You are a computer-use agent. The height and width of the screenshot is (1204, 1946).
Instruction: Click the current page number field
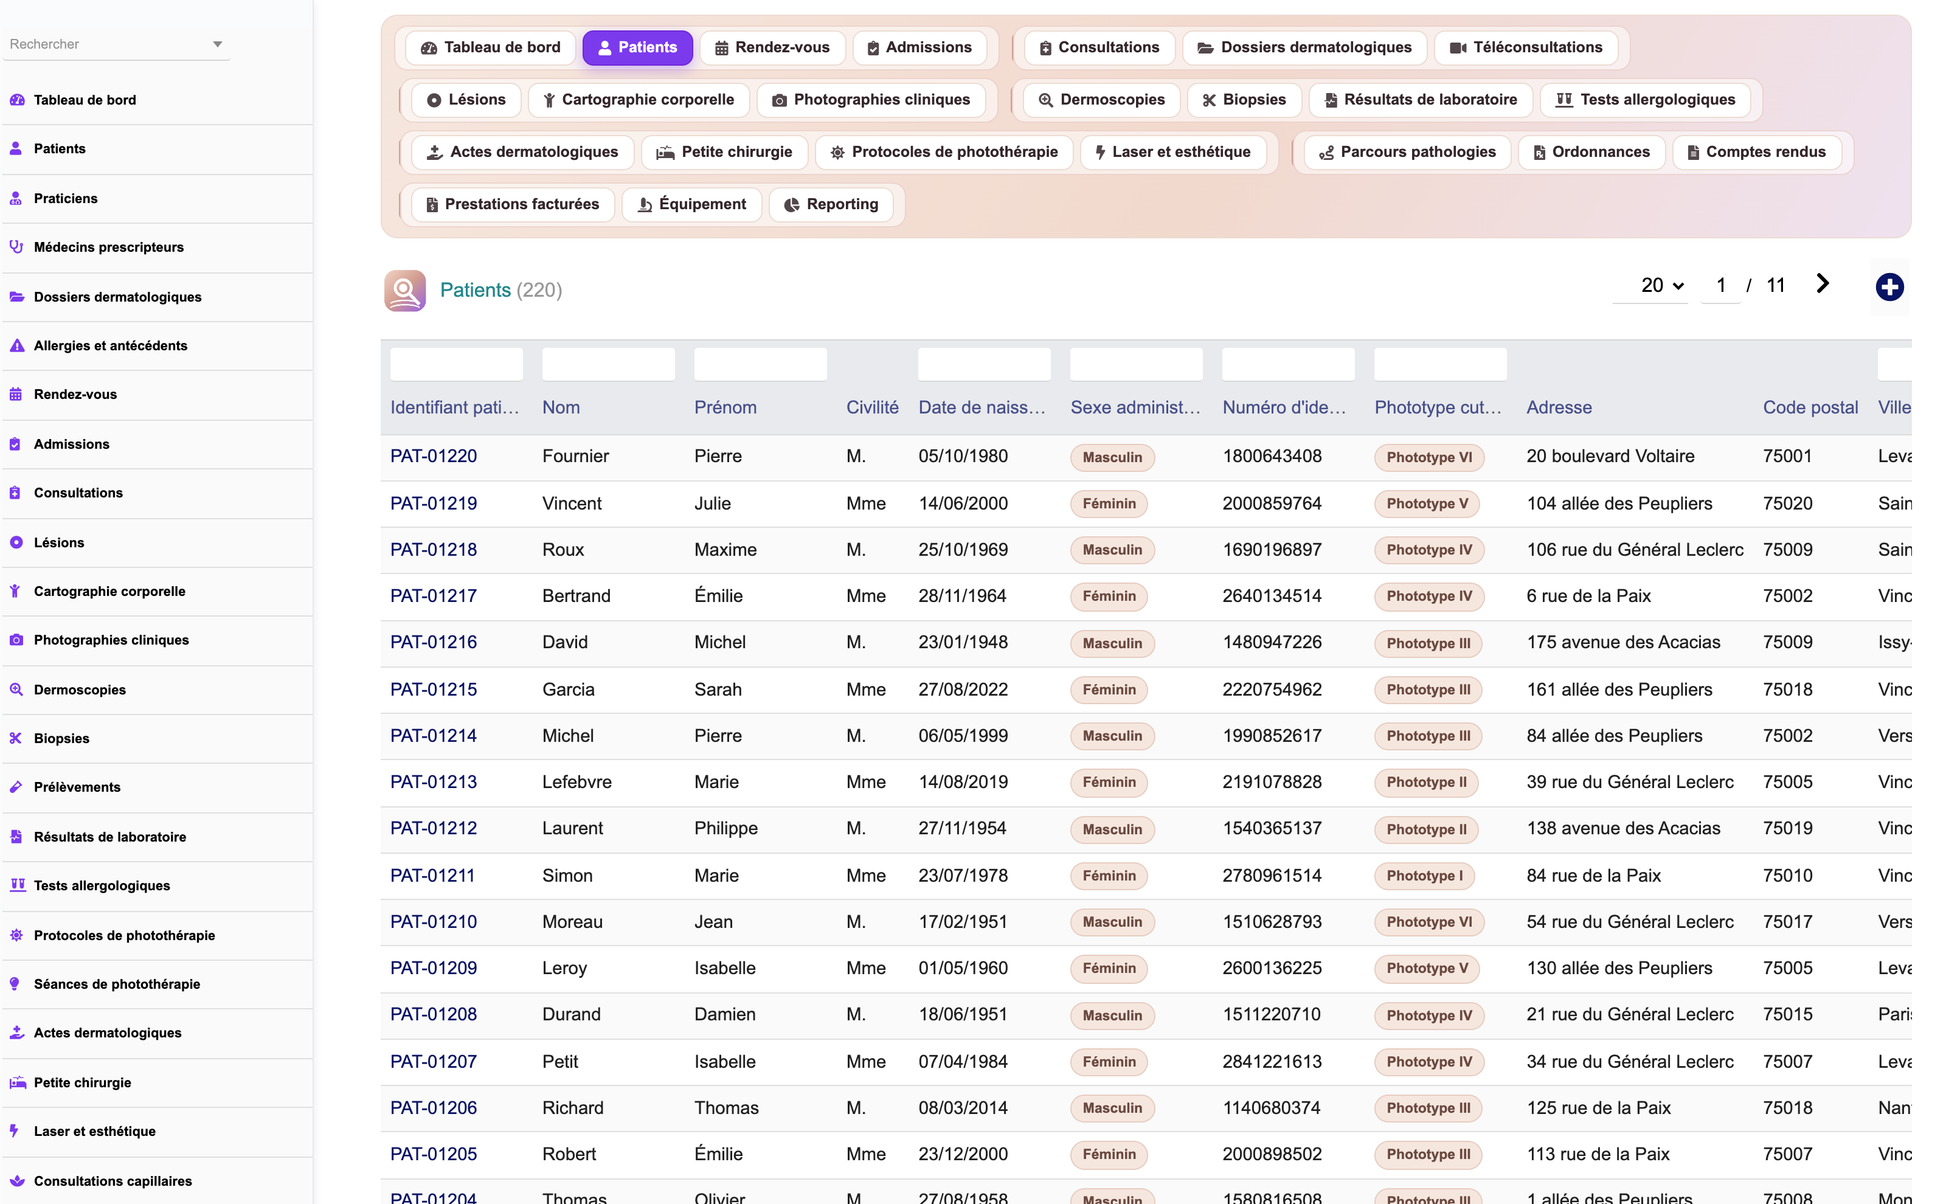(1720, 286)
